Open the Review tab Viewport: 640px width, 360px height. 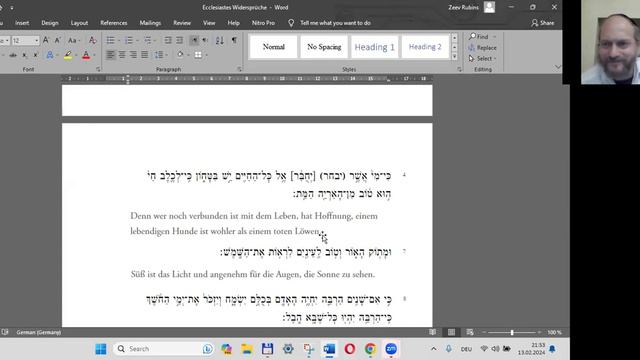pyautogui.click(x=182, y=23)
